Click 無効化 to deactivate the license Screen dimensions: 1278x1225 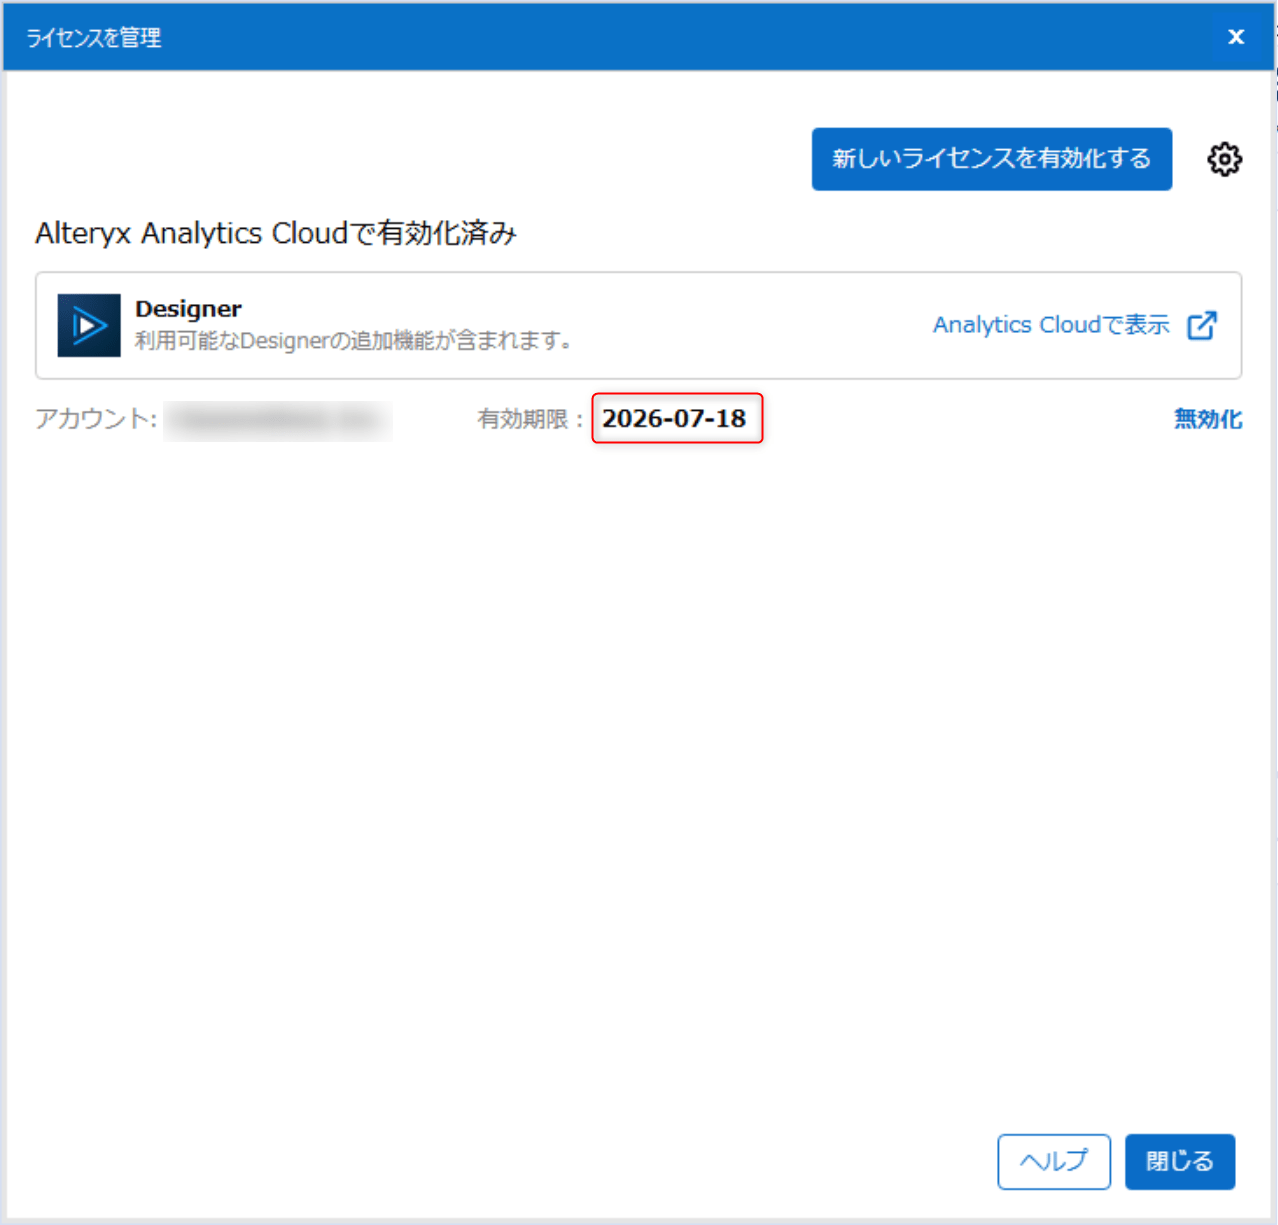tap(1207, 419)
